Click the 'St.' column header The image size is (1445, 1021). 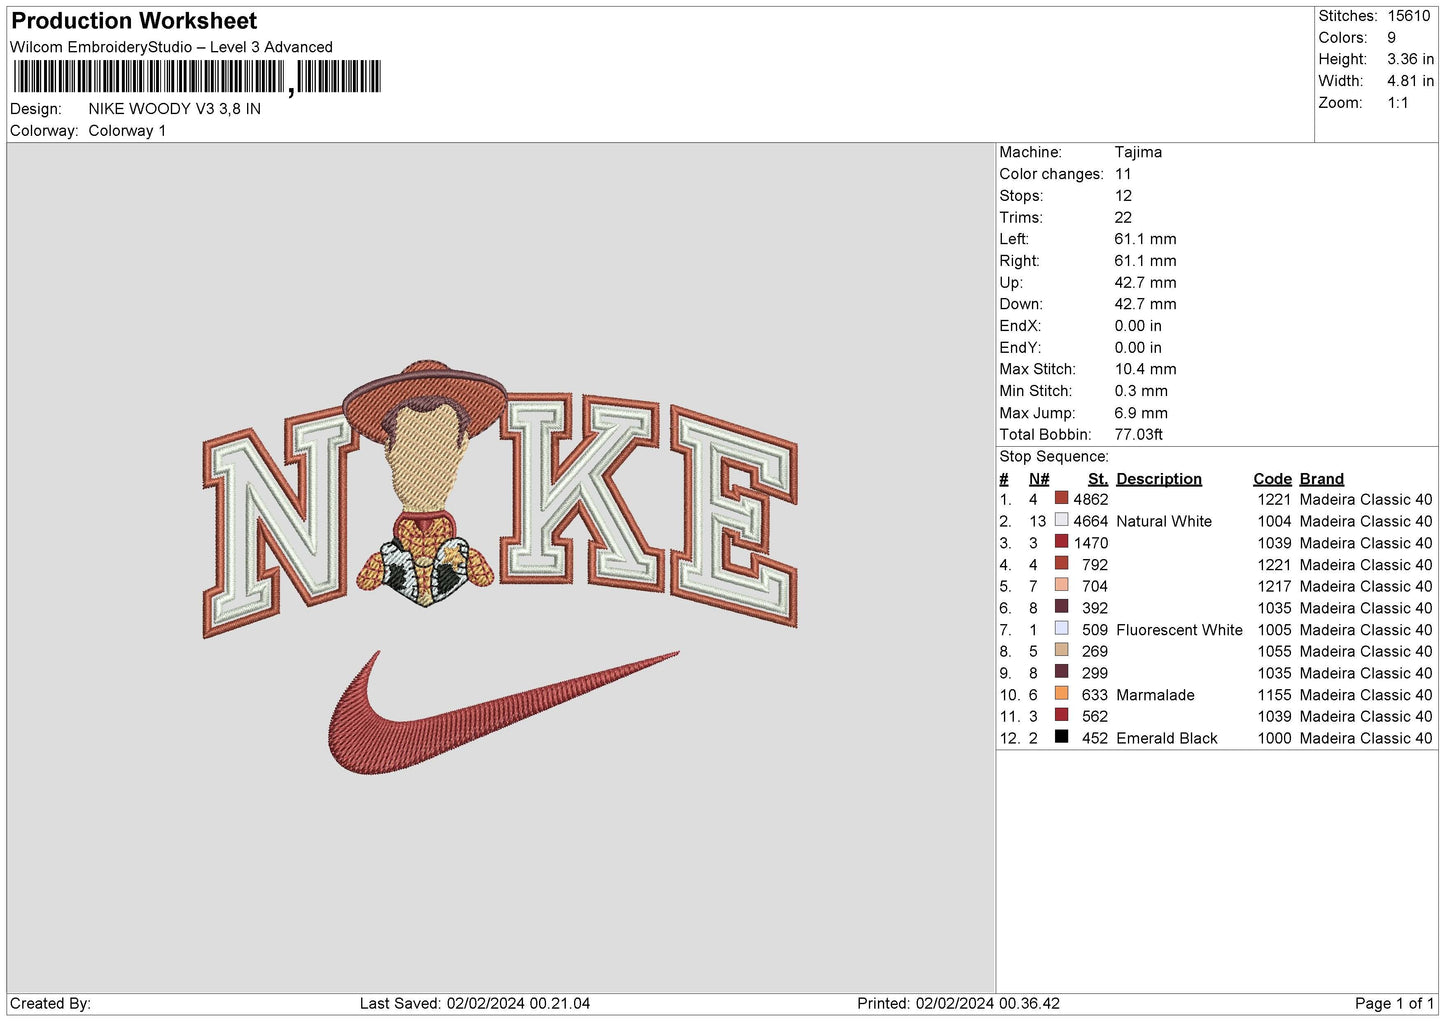coord(1098,479)
